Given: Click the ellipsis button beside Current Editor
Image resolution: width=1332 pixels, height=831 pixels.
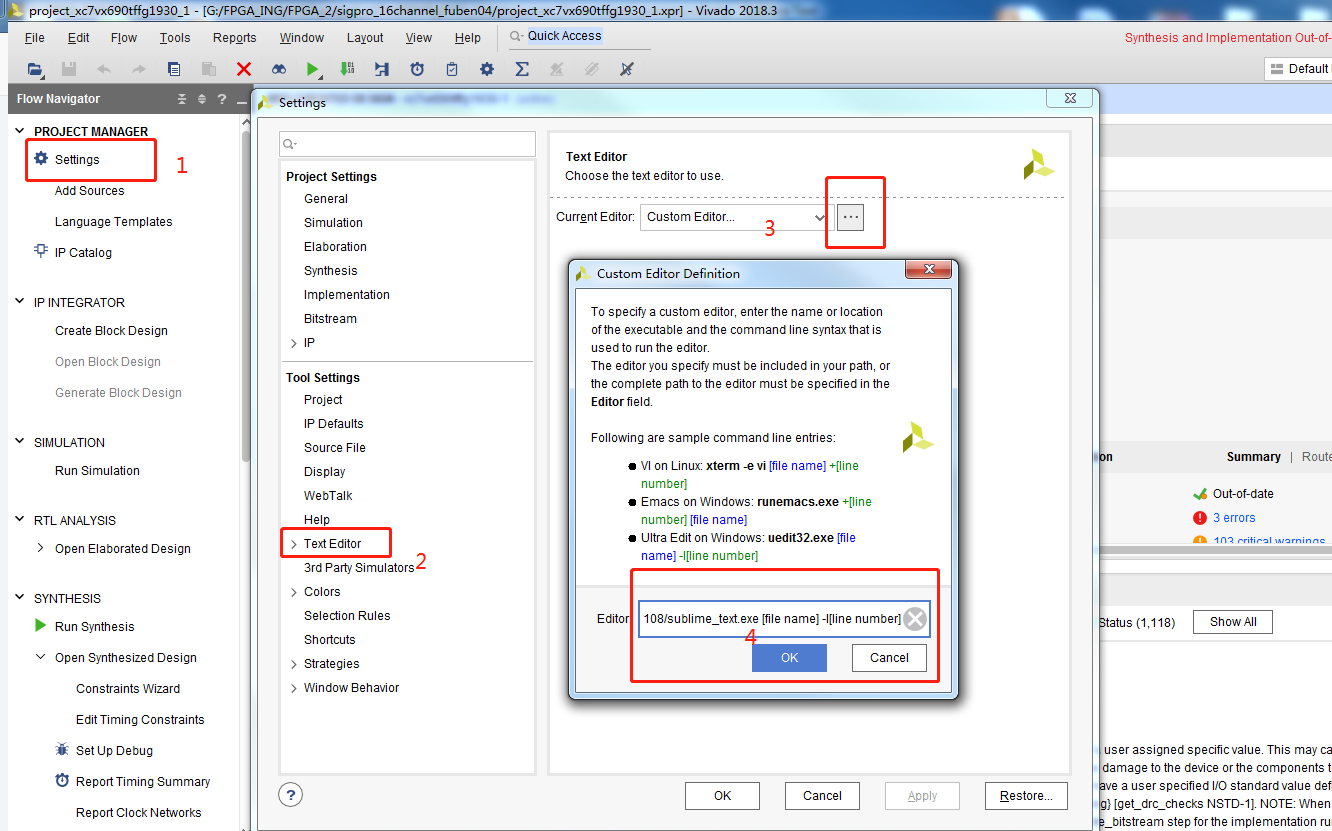Looking at the screenshot, I should click(x=850, y=217).
